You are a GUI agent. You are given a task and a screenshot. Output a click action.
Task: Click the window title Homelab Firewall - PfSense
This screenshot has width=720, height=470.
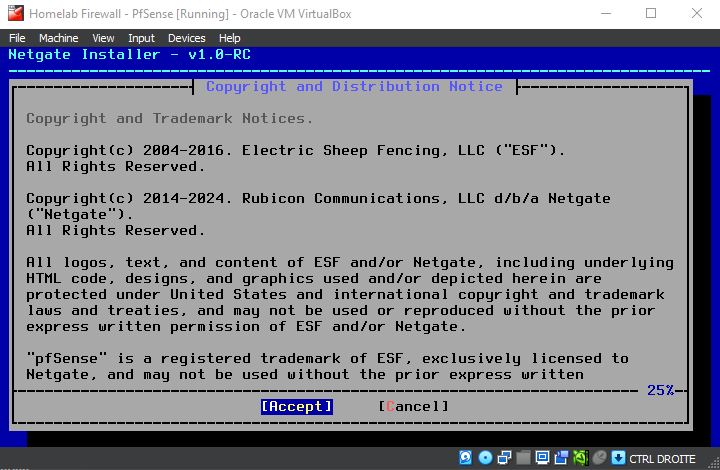[190, 14]
